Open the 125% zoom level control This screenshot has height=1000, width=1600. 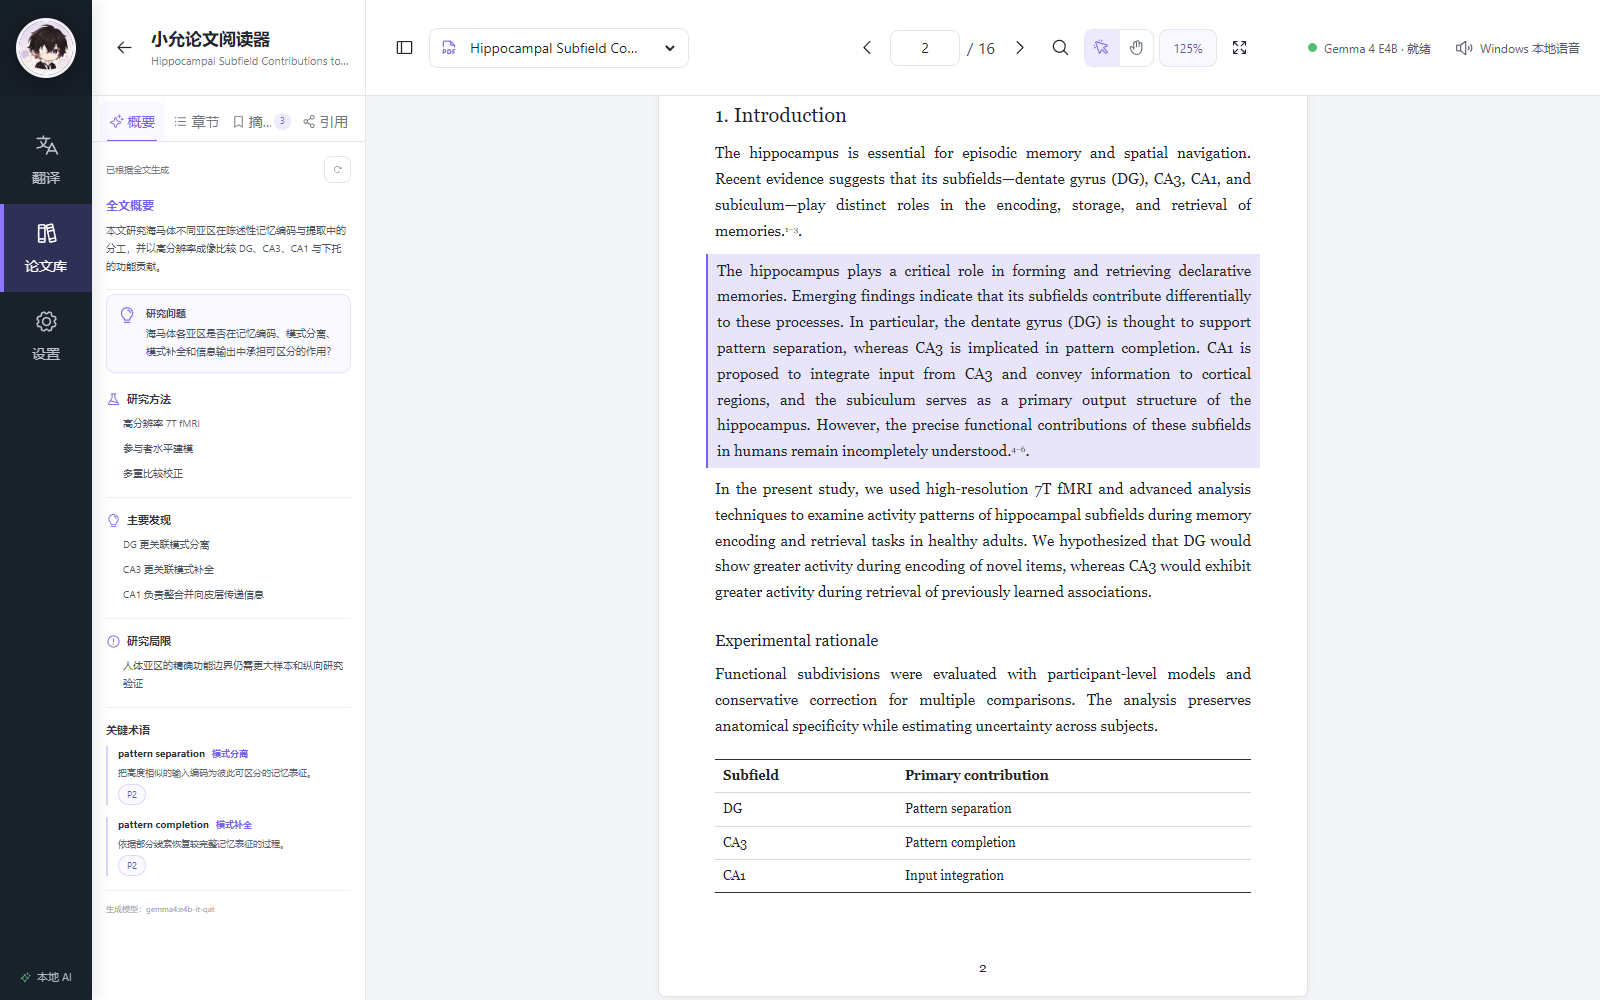click(1188, 48)
